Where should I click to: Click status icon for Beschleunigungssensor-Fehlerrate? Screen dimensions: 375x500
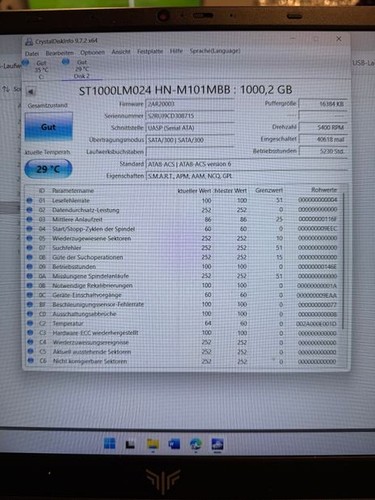30,304
